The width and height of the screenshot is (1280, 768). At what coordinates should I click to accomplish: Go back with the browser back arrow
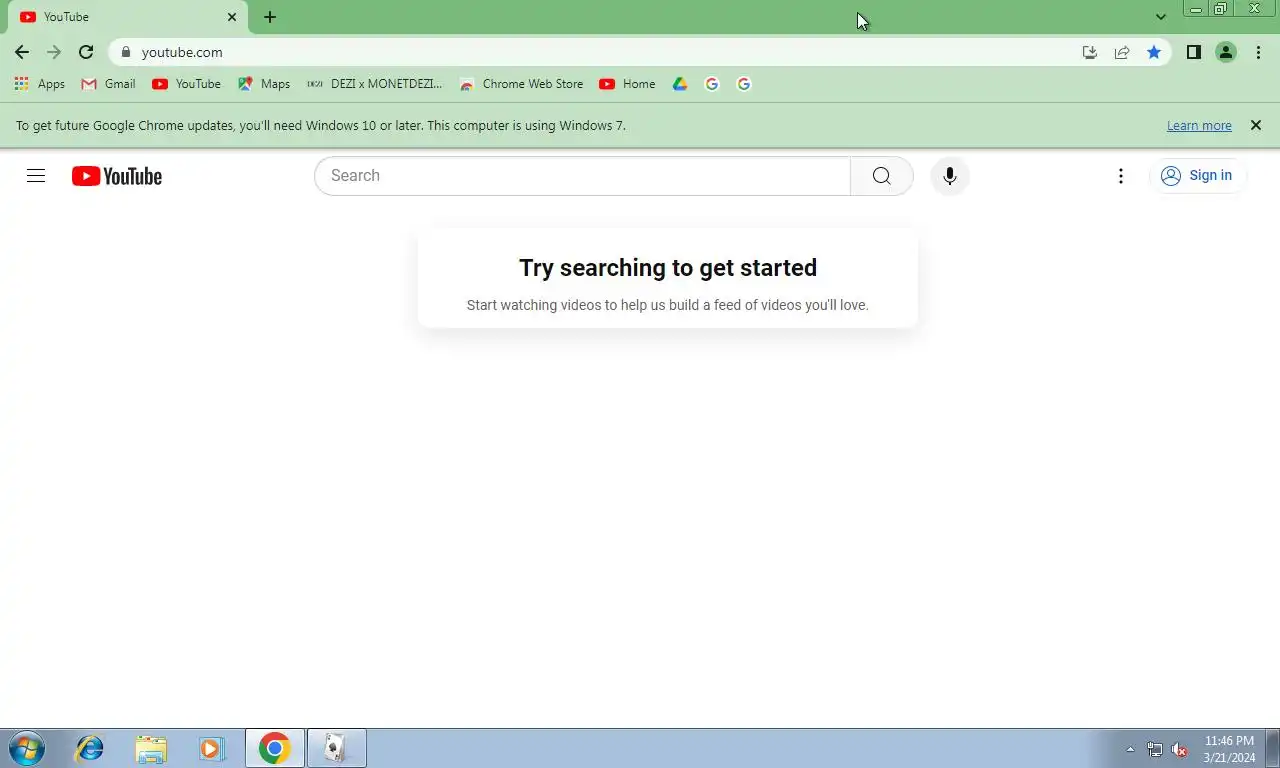click(22, 52)
